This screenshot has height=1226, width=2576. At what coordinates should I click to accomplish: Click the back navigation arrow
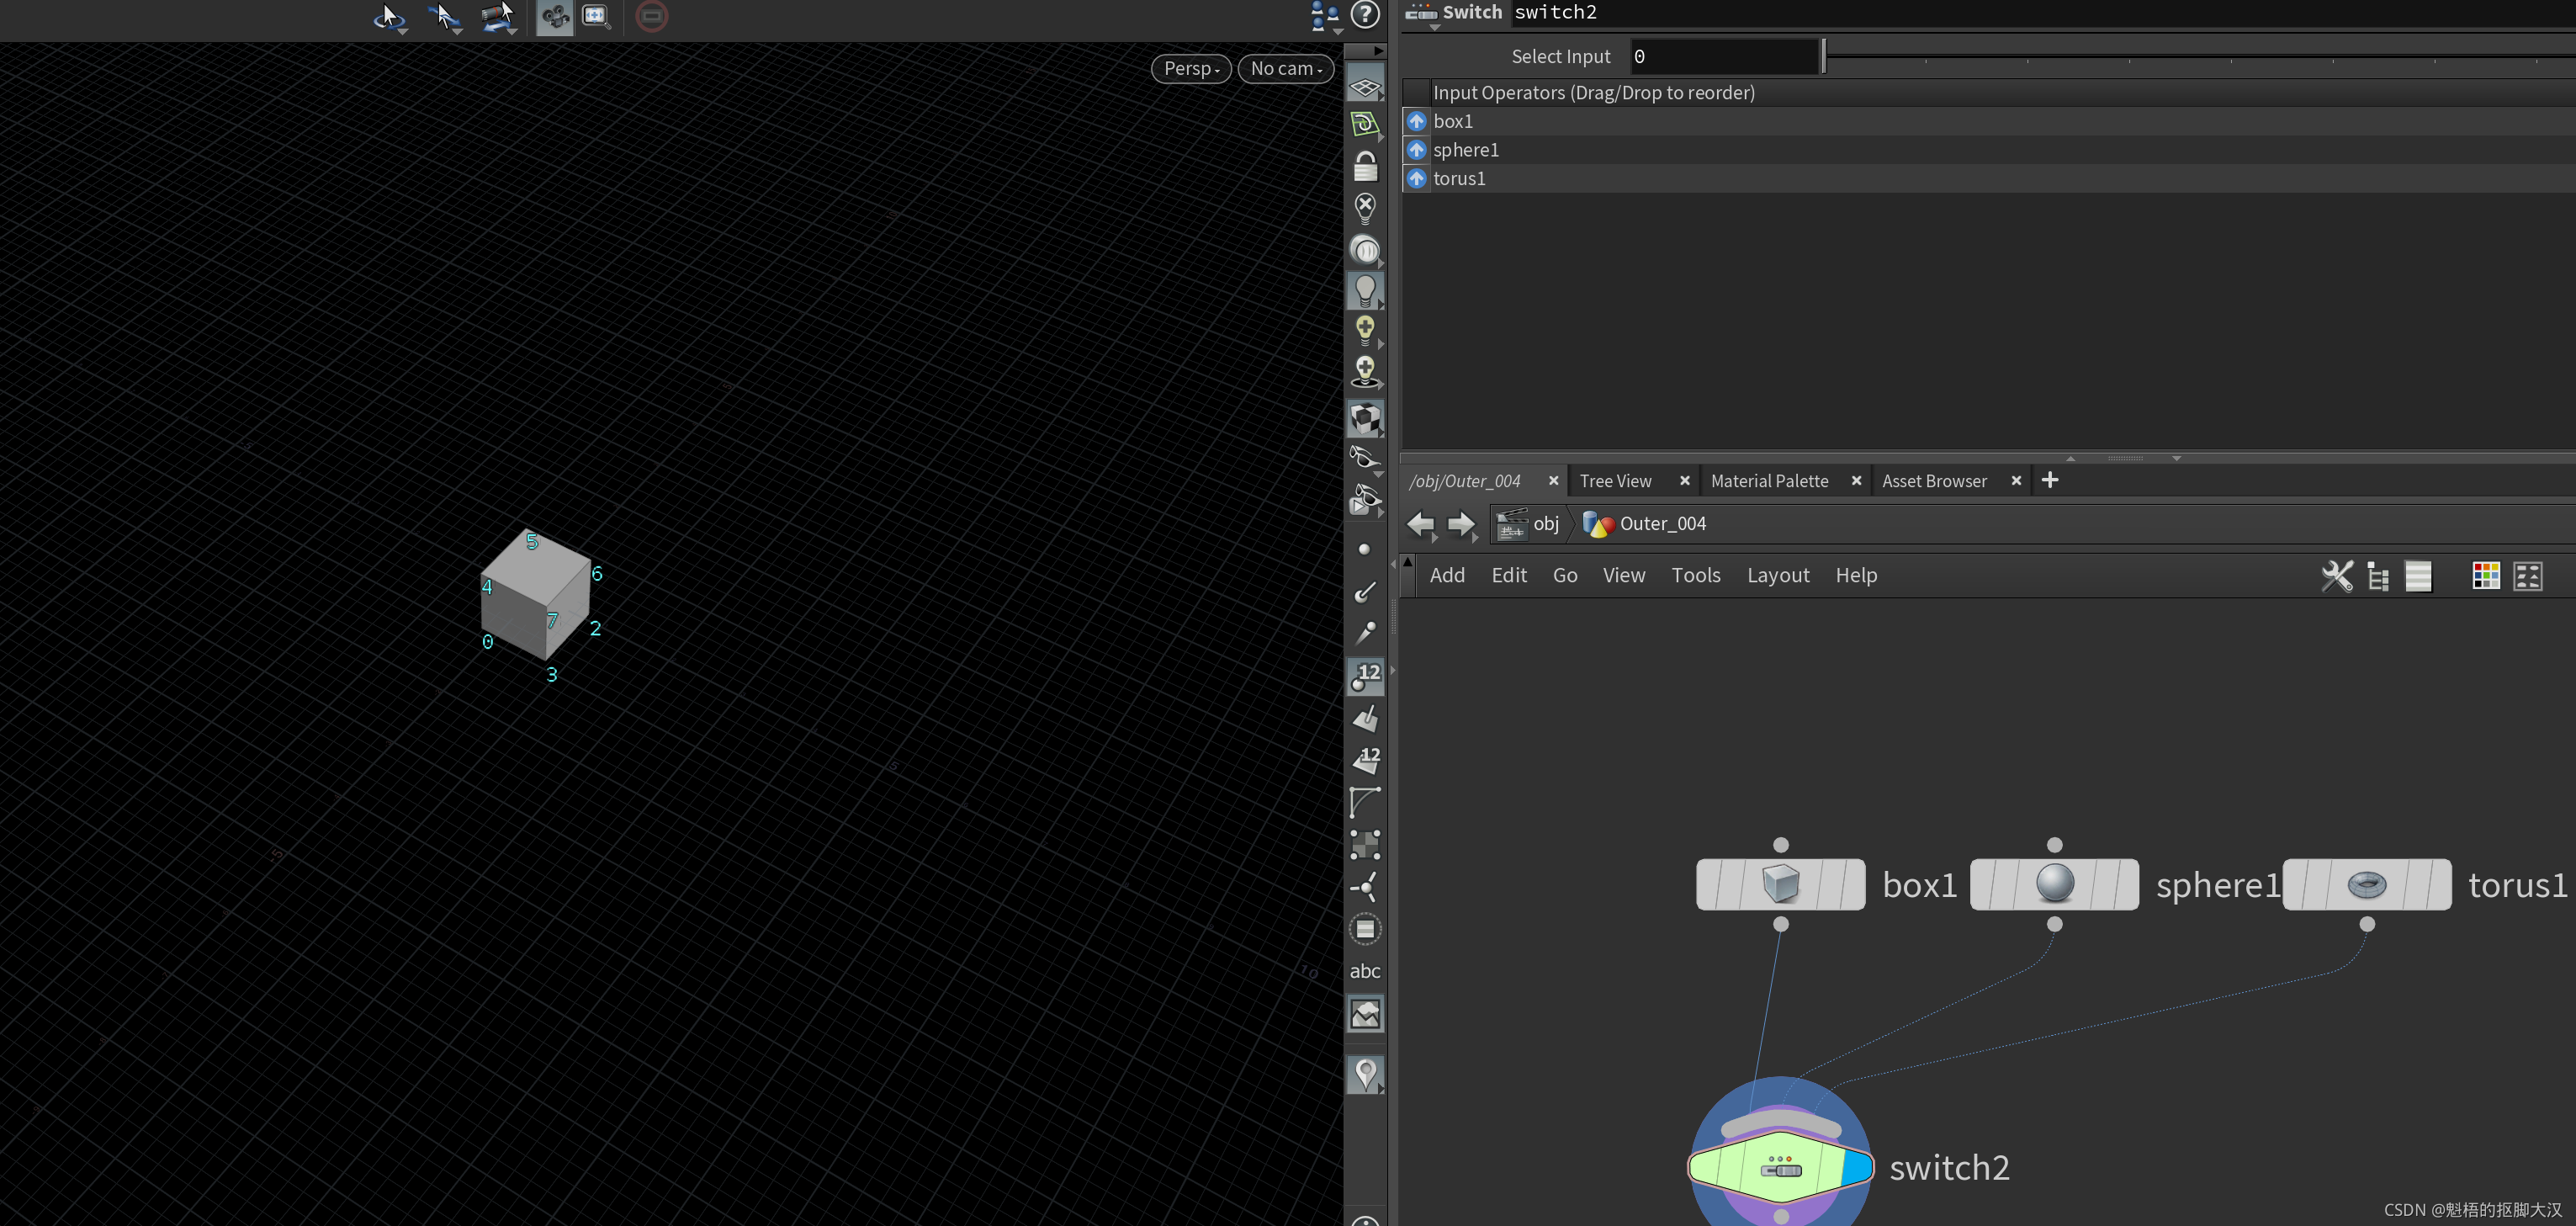pyautogui.click(x=1419, y=523)
